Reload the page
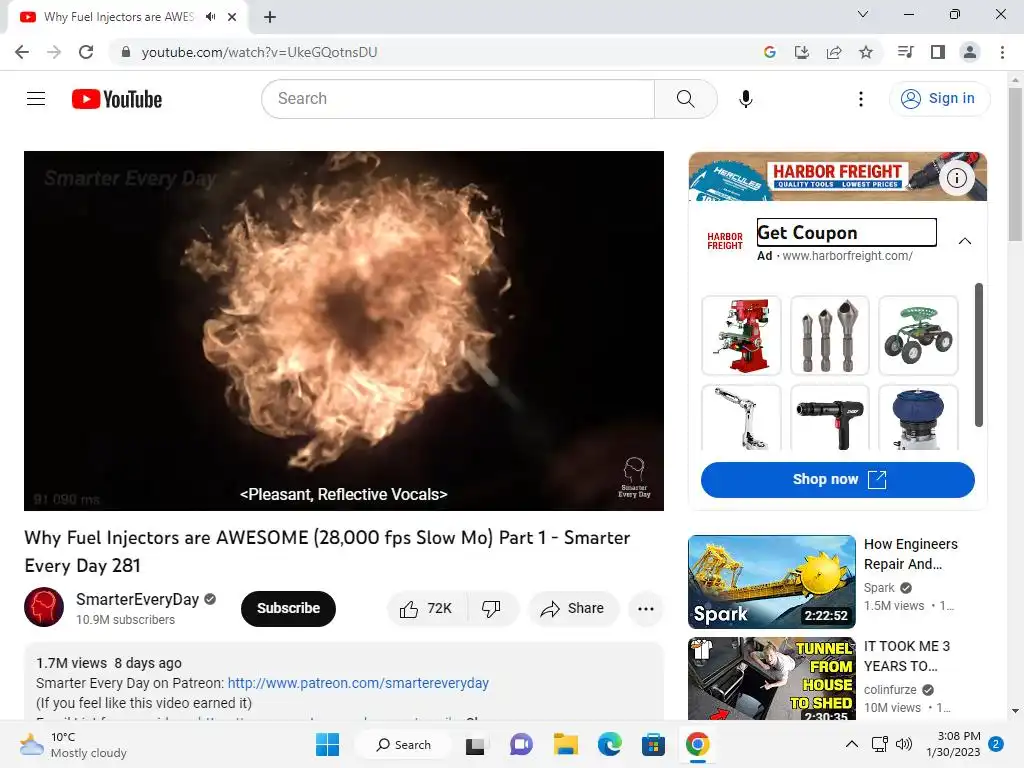1024x768 pixels. coord(86,52)
